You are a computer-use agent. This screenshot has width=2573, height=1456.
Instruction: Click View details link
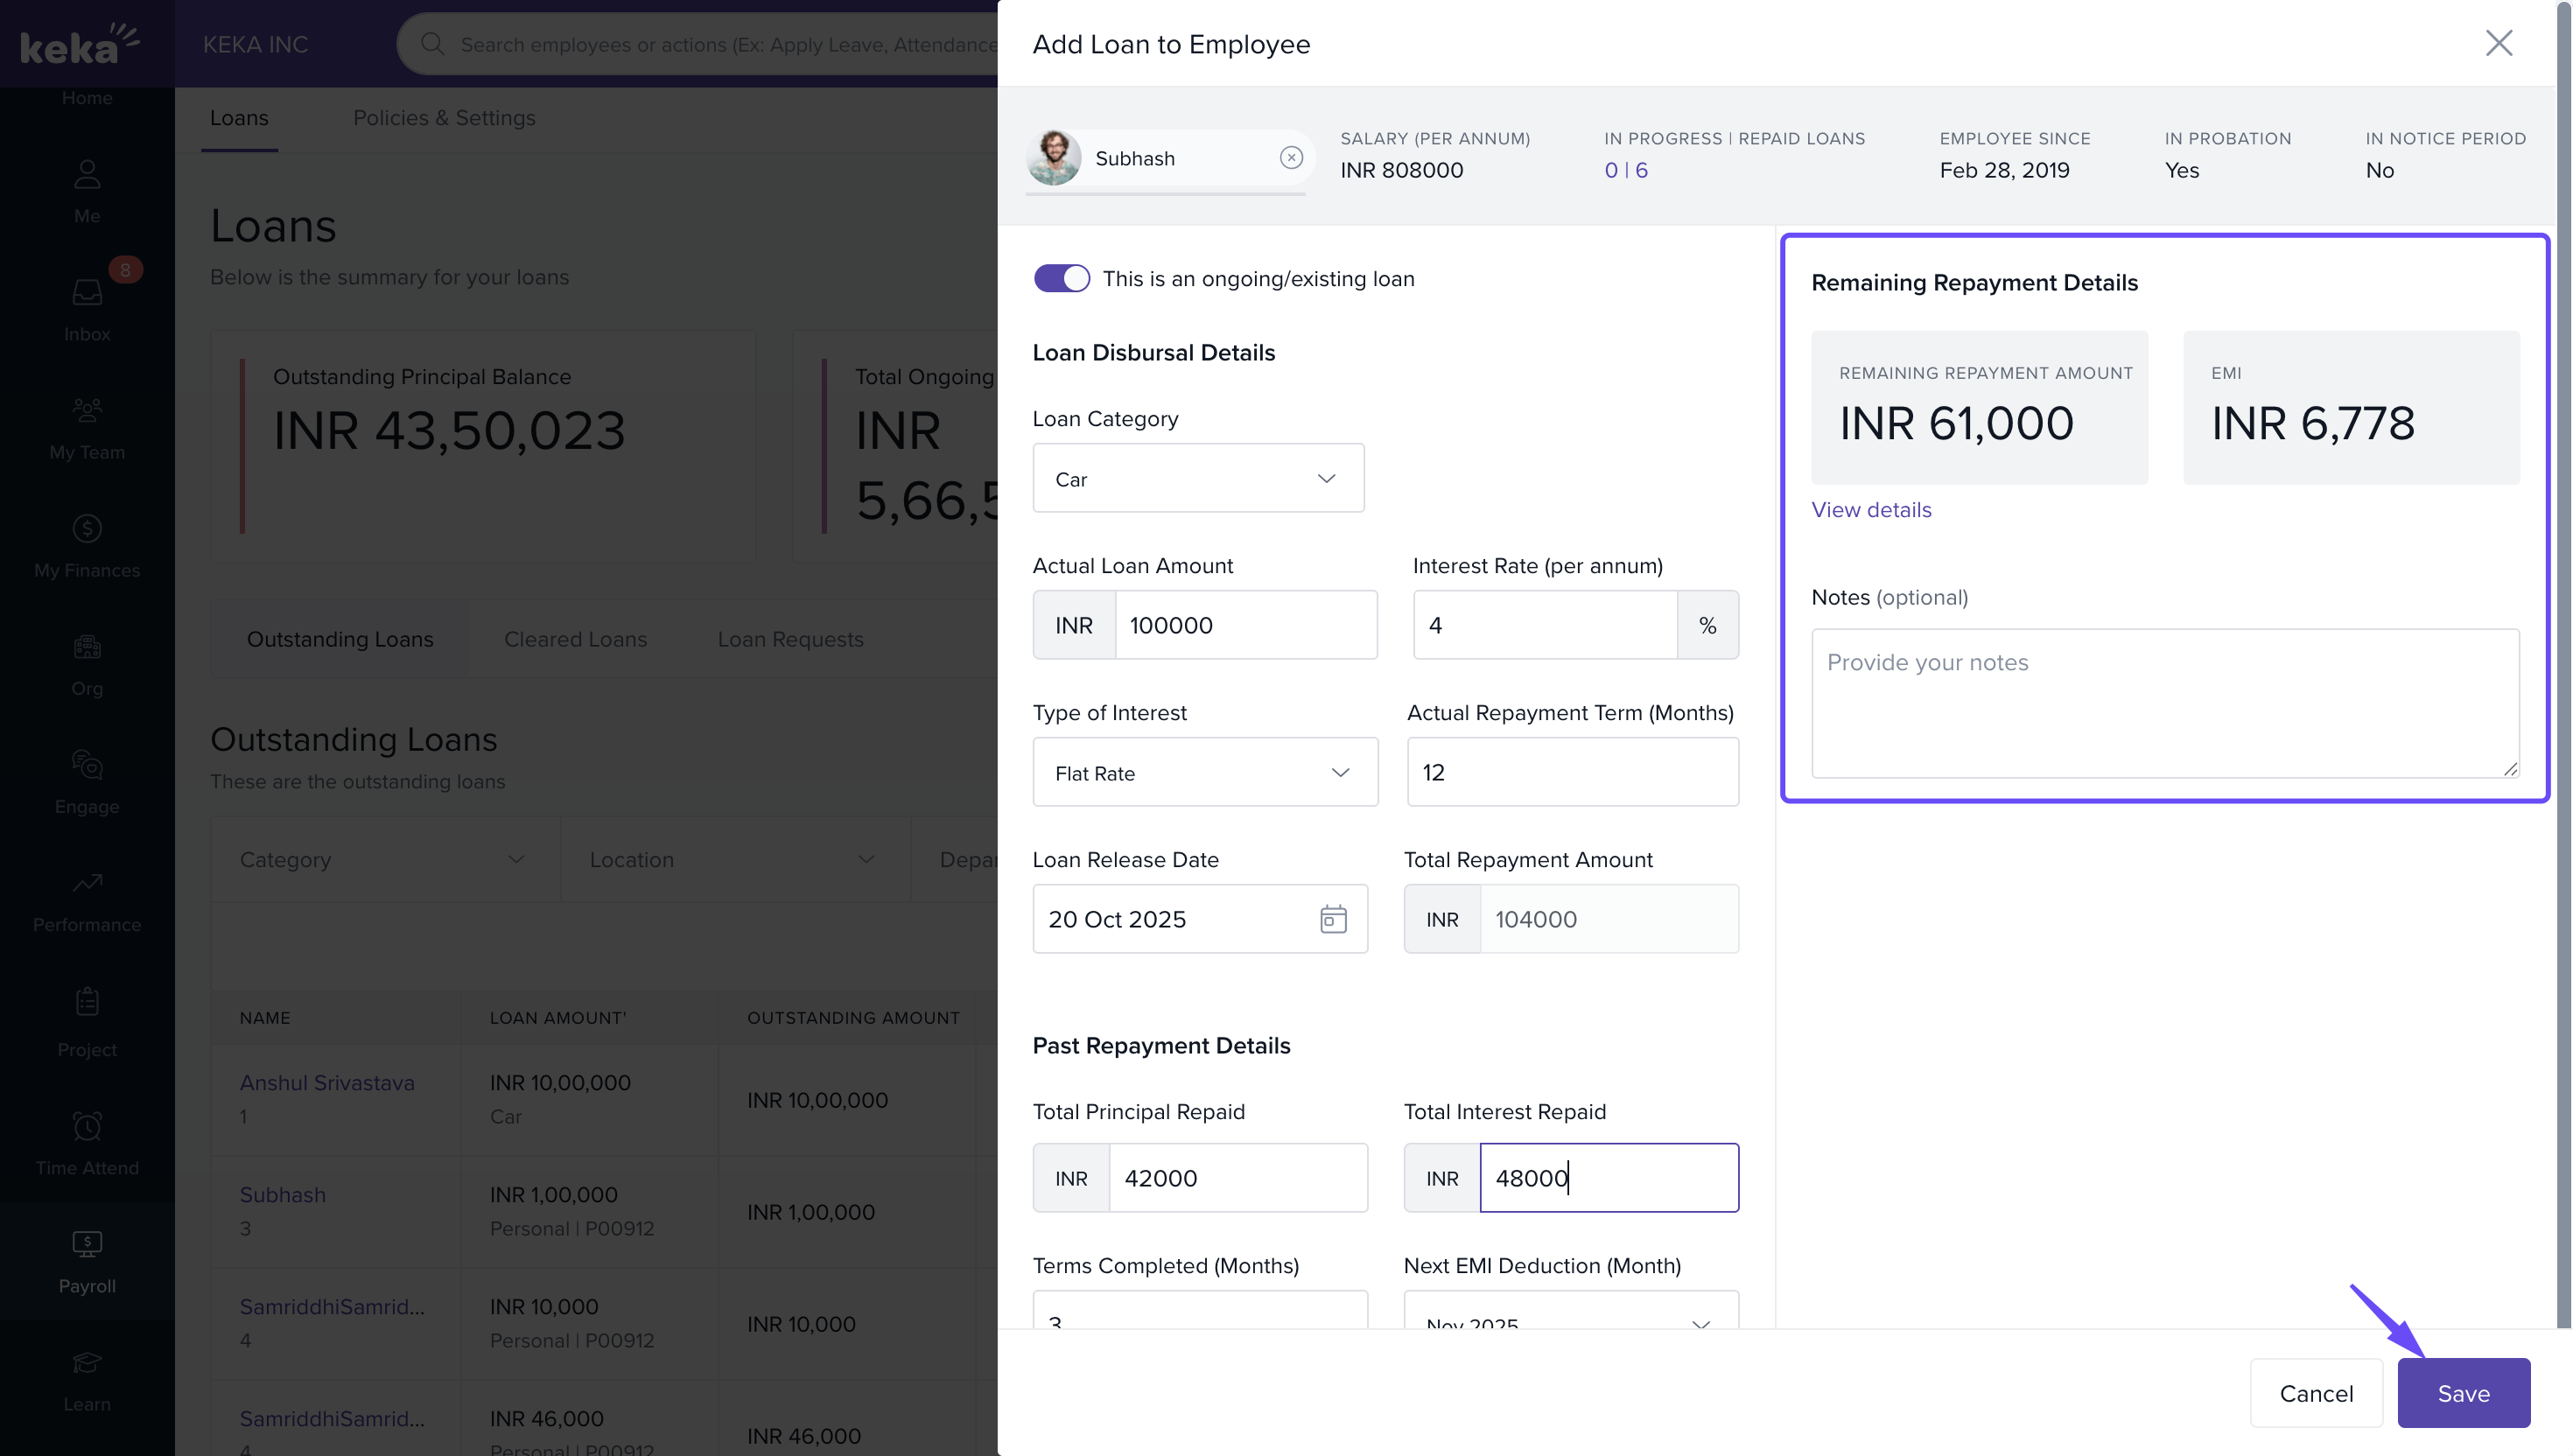pos(1871,510)
